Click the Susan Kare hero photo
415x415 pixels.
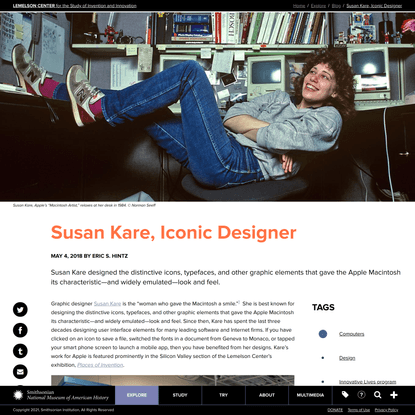point(207,107)
